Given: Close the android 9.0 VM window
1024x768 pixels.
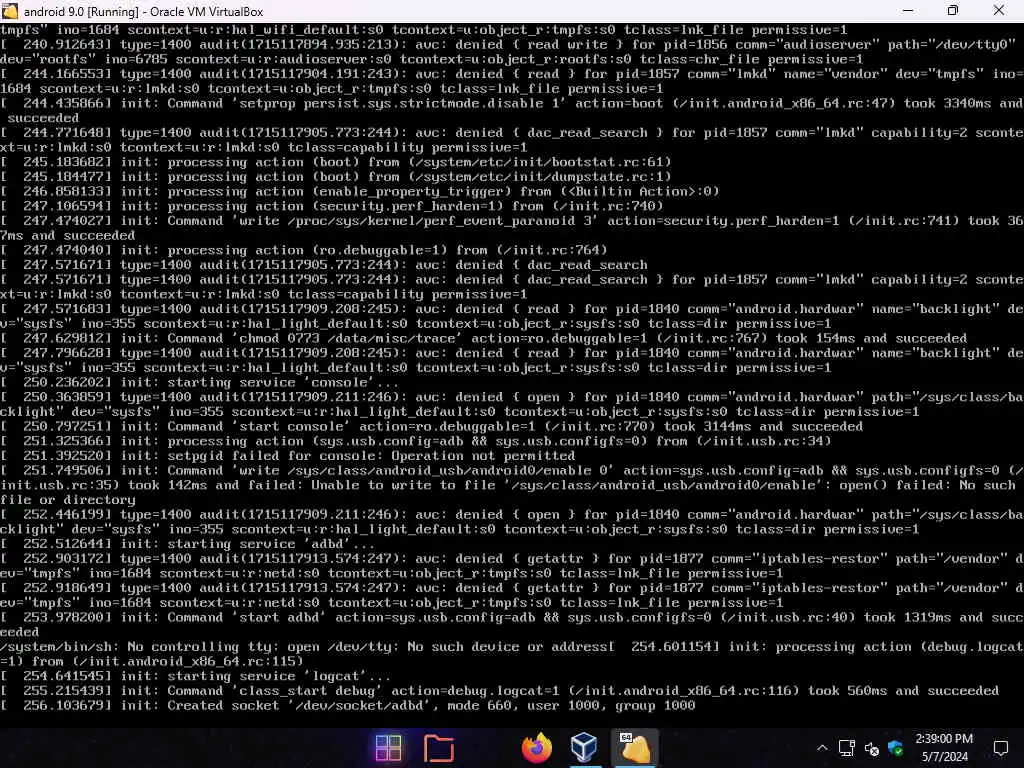Looking at the screenshot, I should tap(999, 11).
